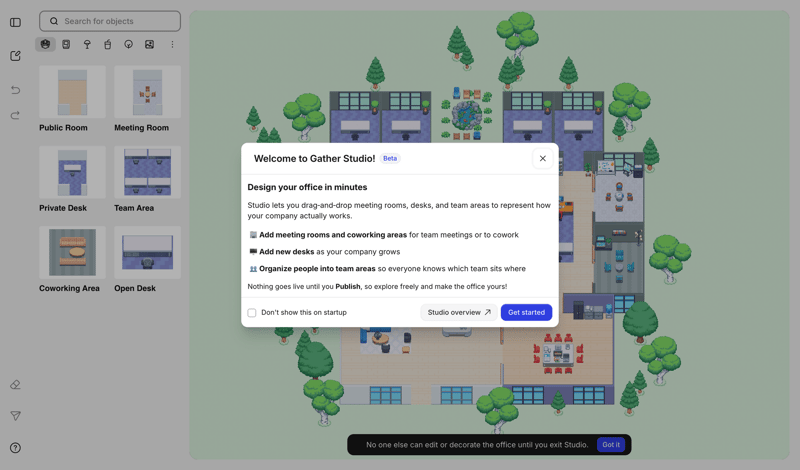The image size is (800, 470).
Task: Select the tree nature category icon
Action: 129,44
